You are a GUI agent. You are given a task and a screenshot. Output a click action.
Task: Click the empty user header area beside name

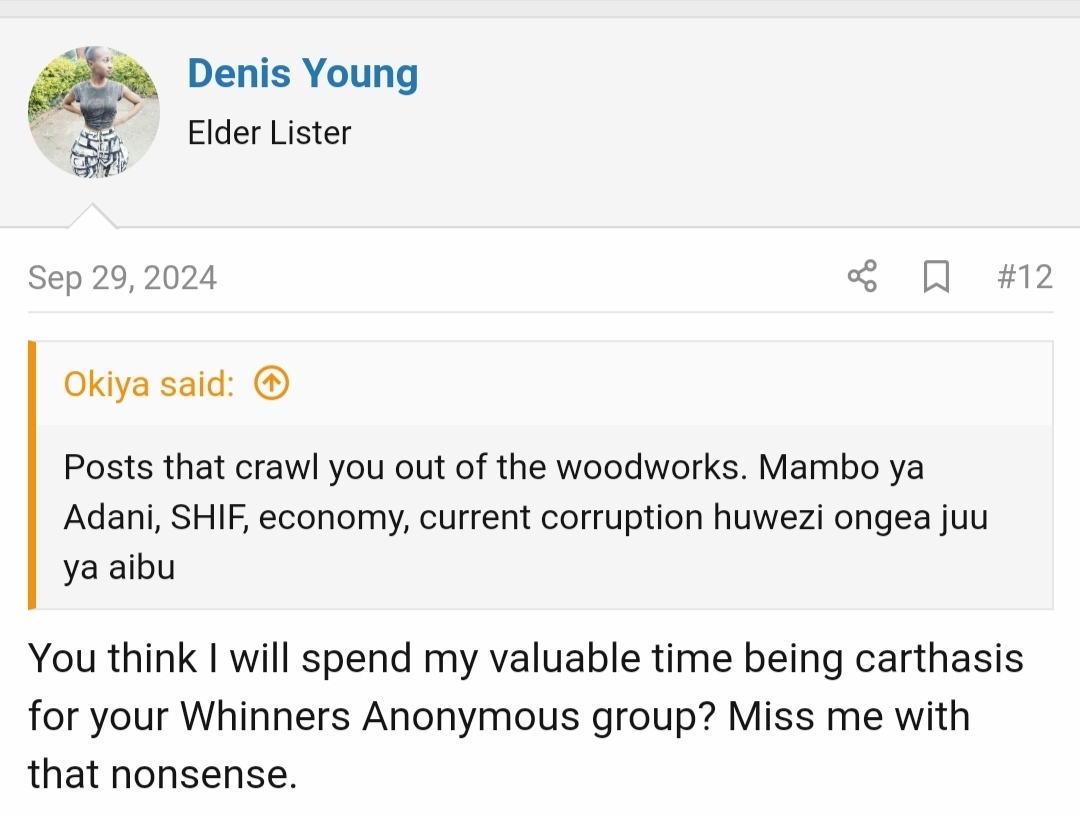click(744, 110)
